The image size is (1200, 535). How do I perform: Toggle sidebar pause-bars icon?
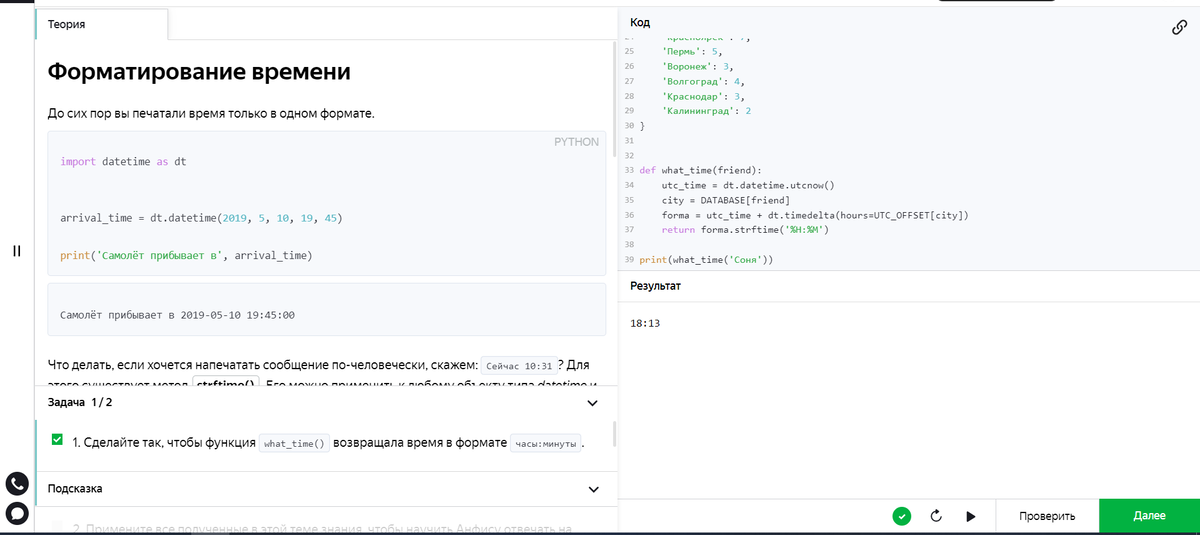coord(16,251)
